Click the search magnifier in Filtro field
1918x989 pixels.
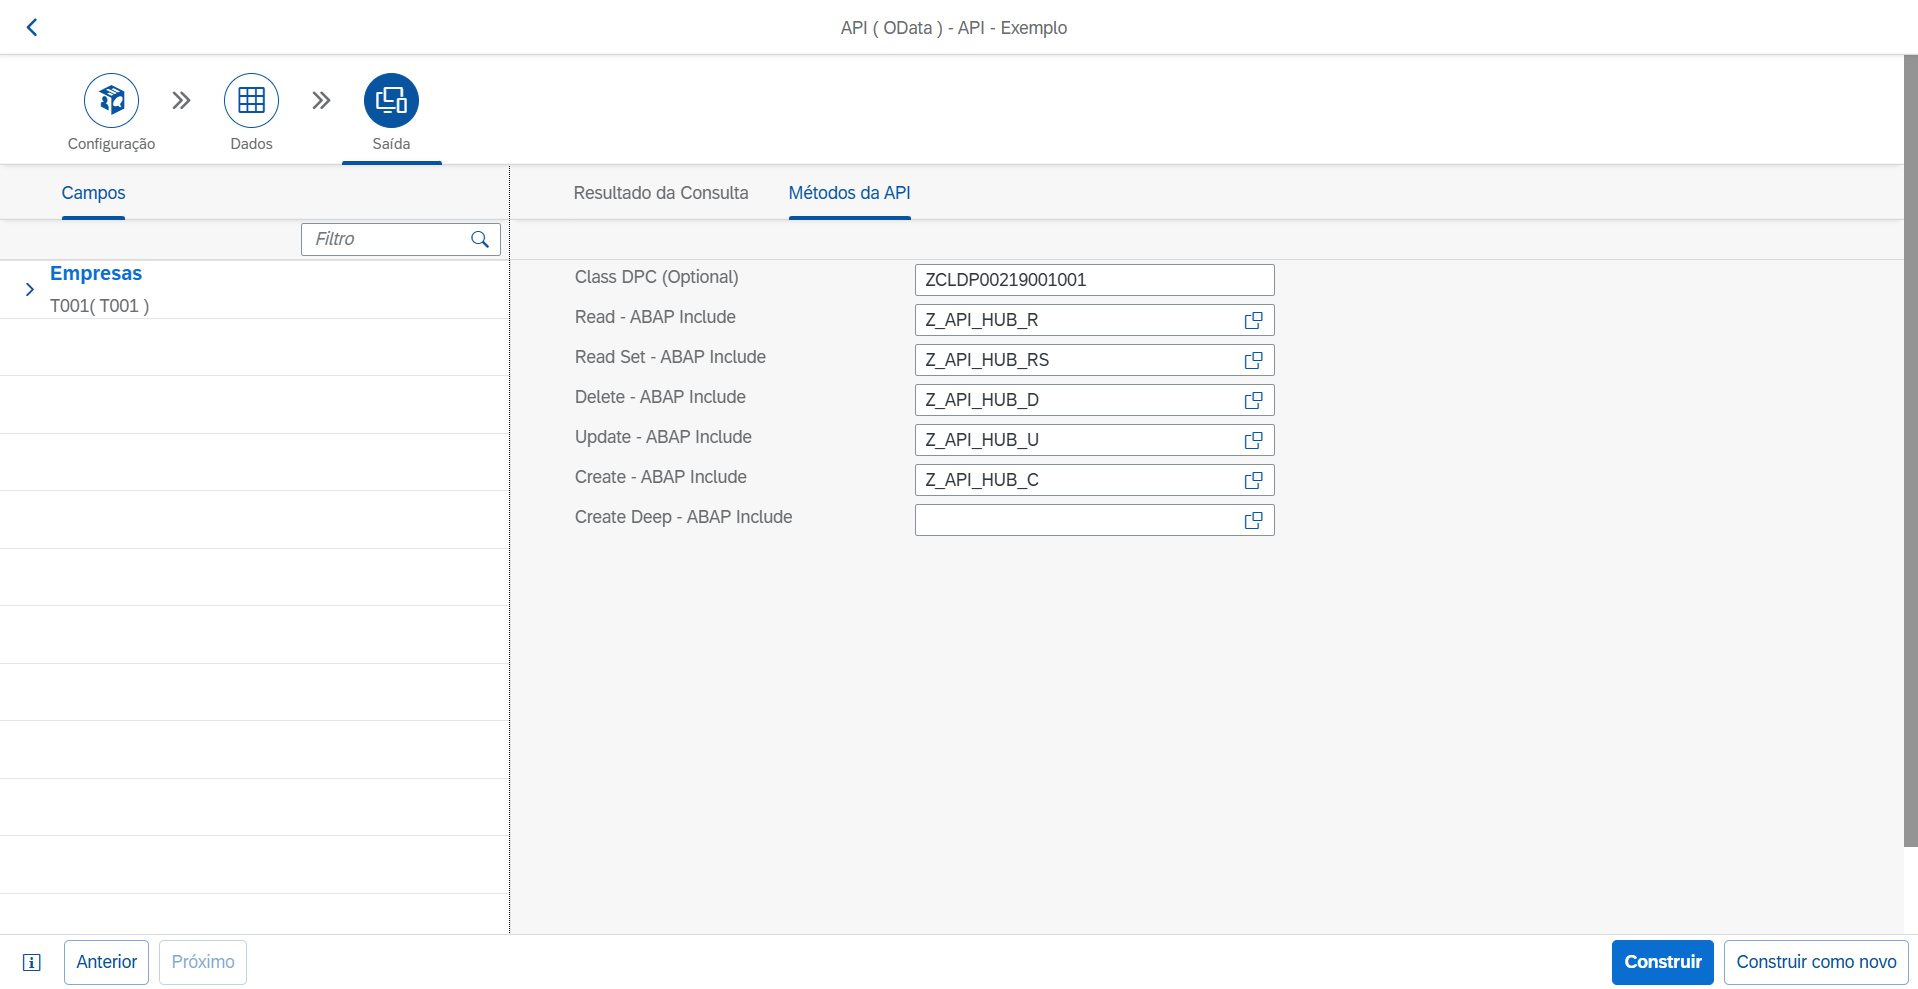point(480,240)
